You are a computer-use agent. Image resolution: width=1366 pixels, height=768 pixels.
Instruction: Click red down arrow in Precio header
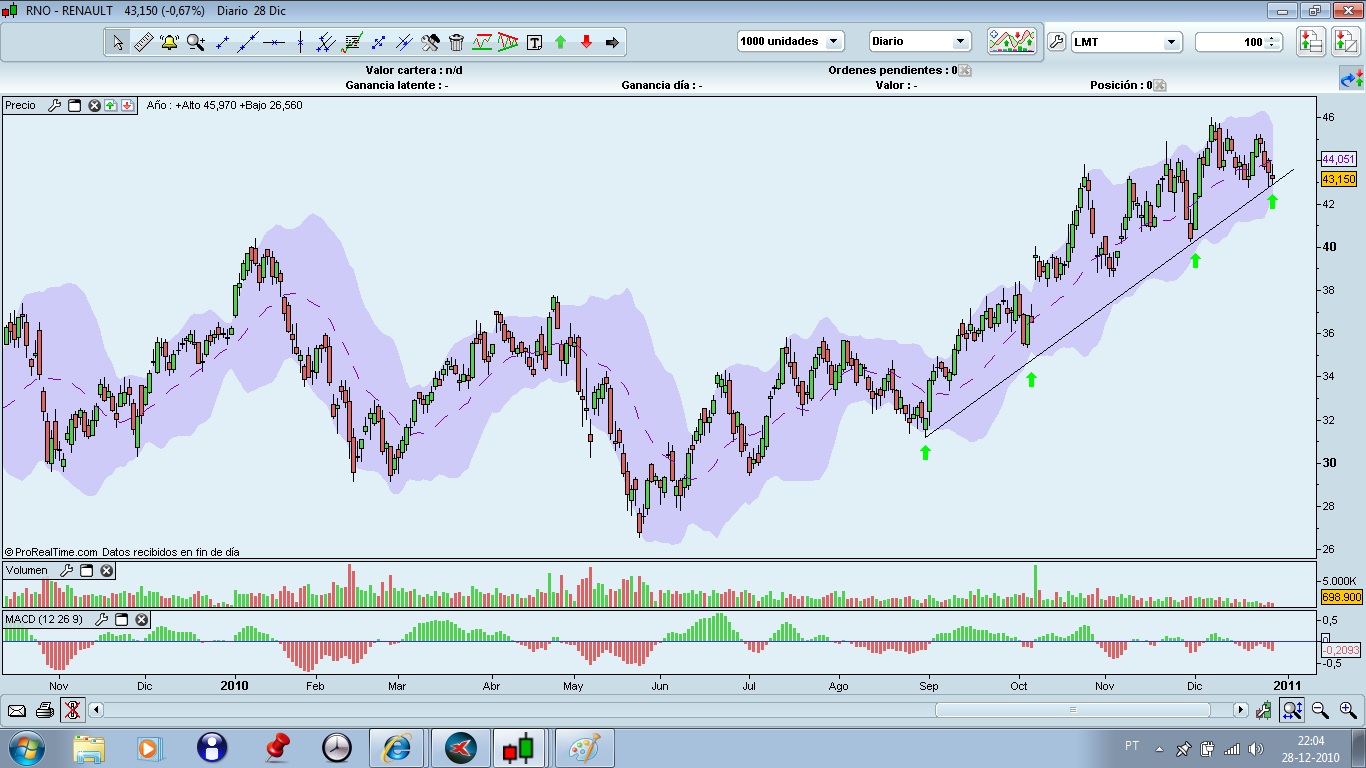coord(127,105)
